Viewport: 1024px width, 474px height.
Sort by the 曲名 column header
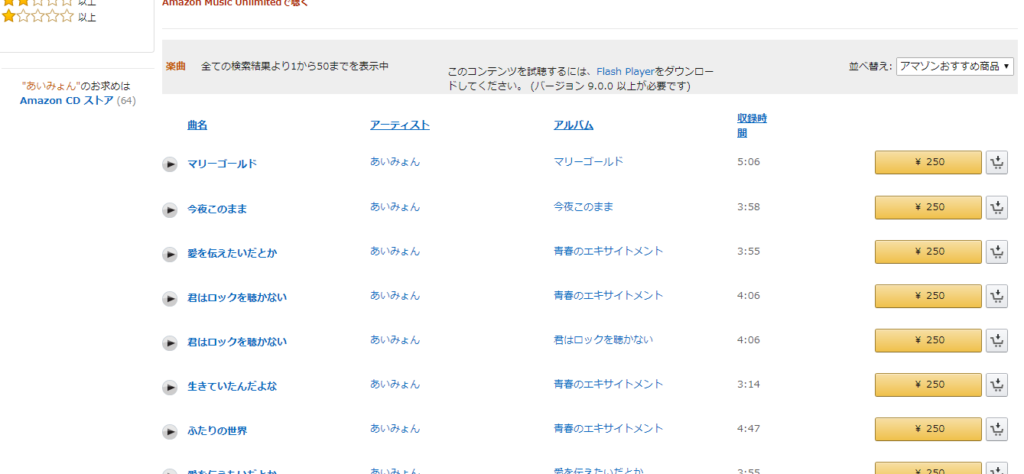[197, 125]
